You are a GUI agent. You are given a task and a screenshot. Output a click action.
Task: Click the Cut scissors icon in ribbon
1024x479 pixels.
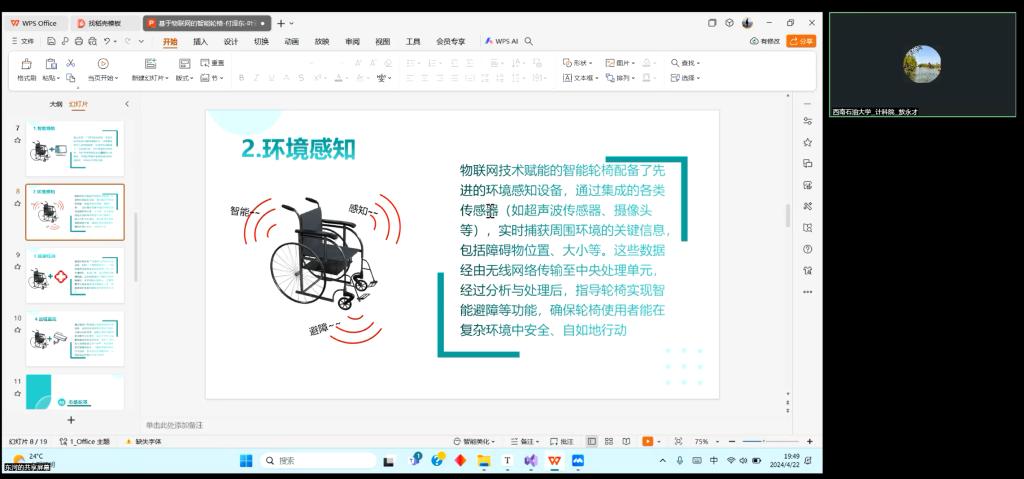[71, 63]
